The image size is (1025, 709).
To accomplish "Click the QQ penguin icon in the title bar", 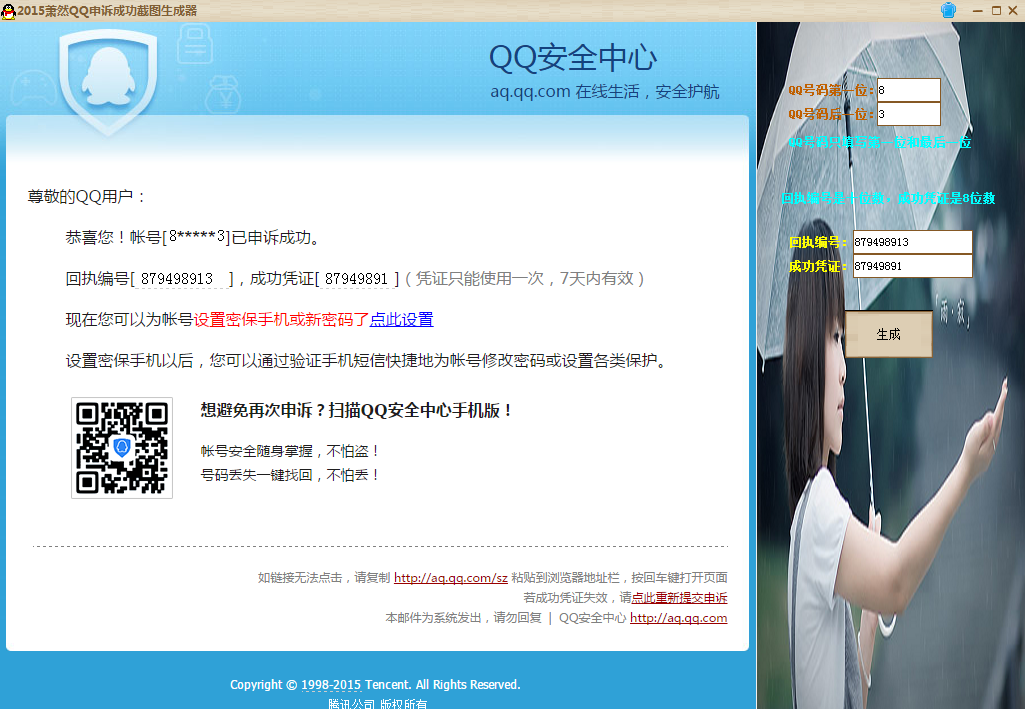I will pos(10,10).
